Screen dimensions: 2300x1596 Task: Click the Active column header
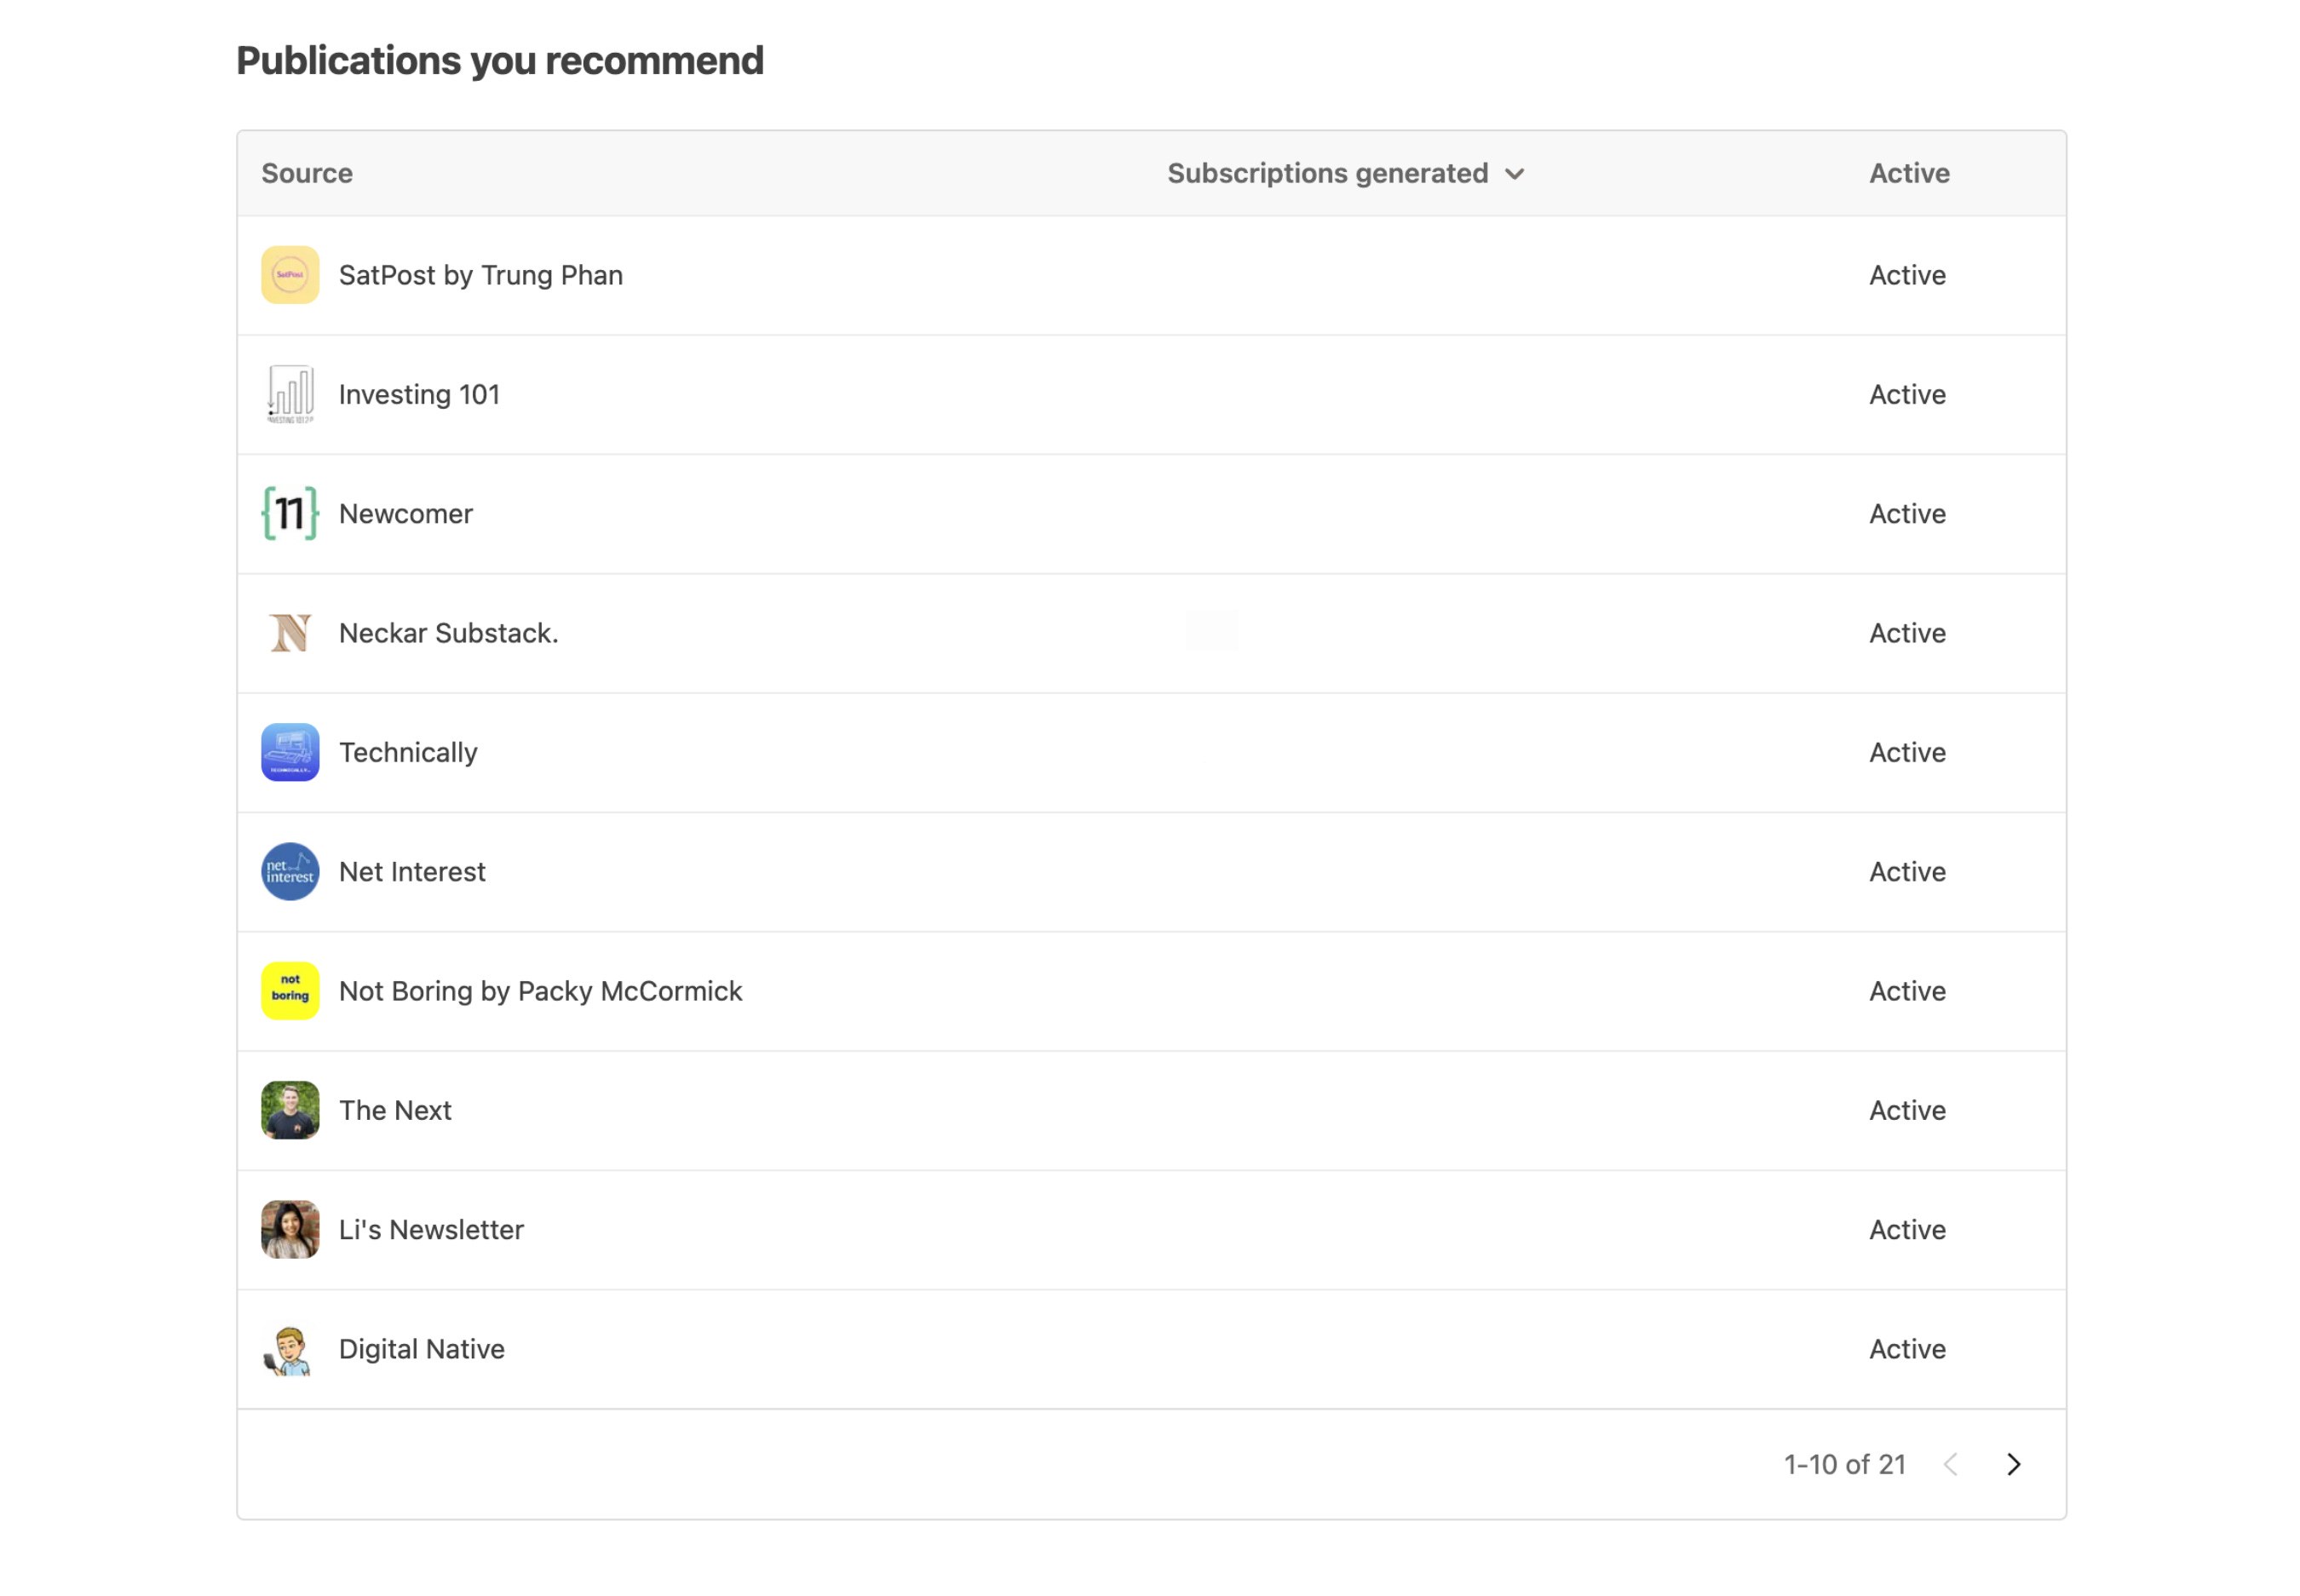coord(1908,173)
